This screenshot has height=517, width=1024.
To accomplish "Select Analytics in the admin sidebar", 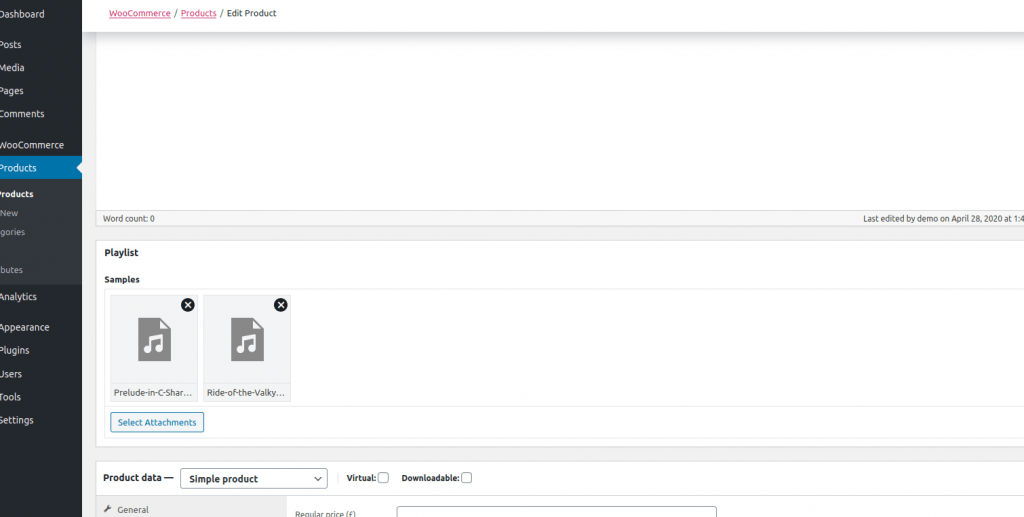I will pyautogui.click(x=18, y=297).
